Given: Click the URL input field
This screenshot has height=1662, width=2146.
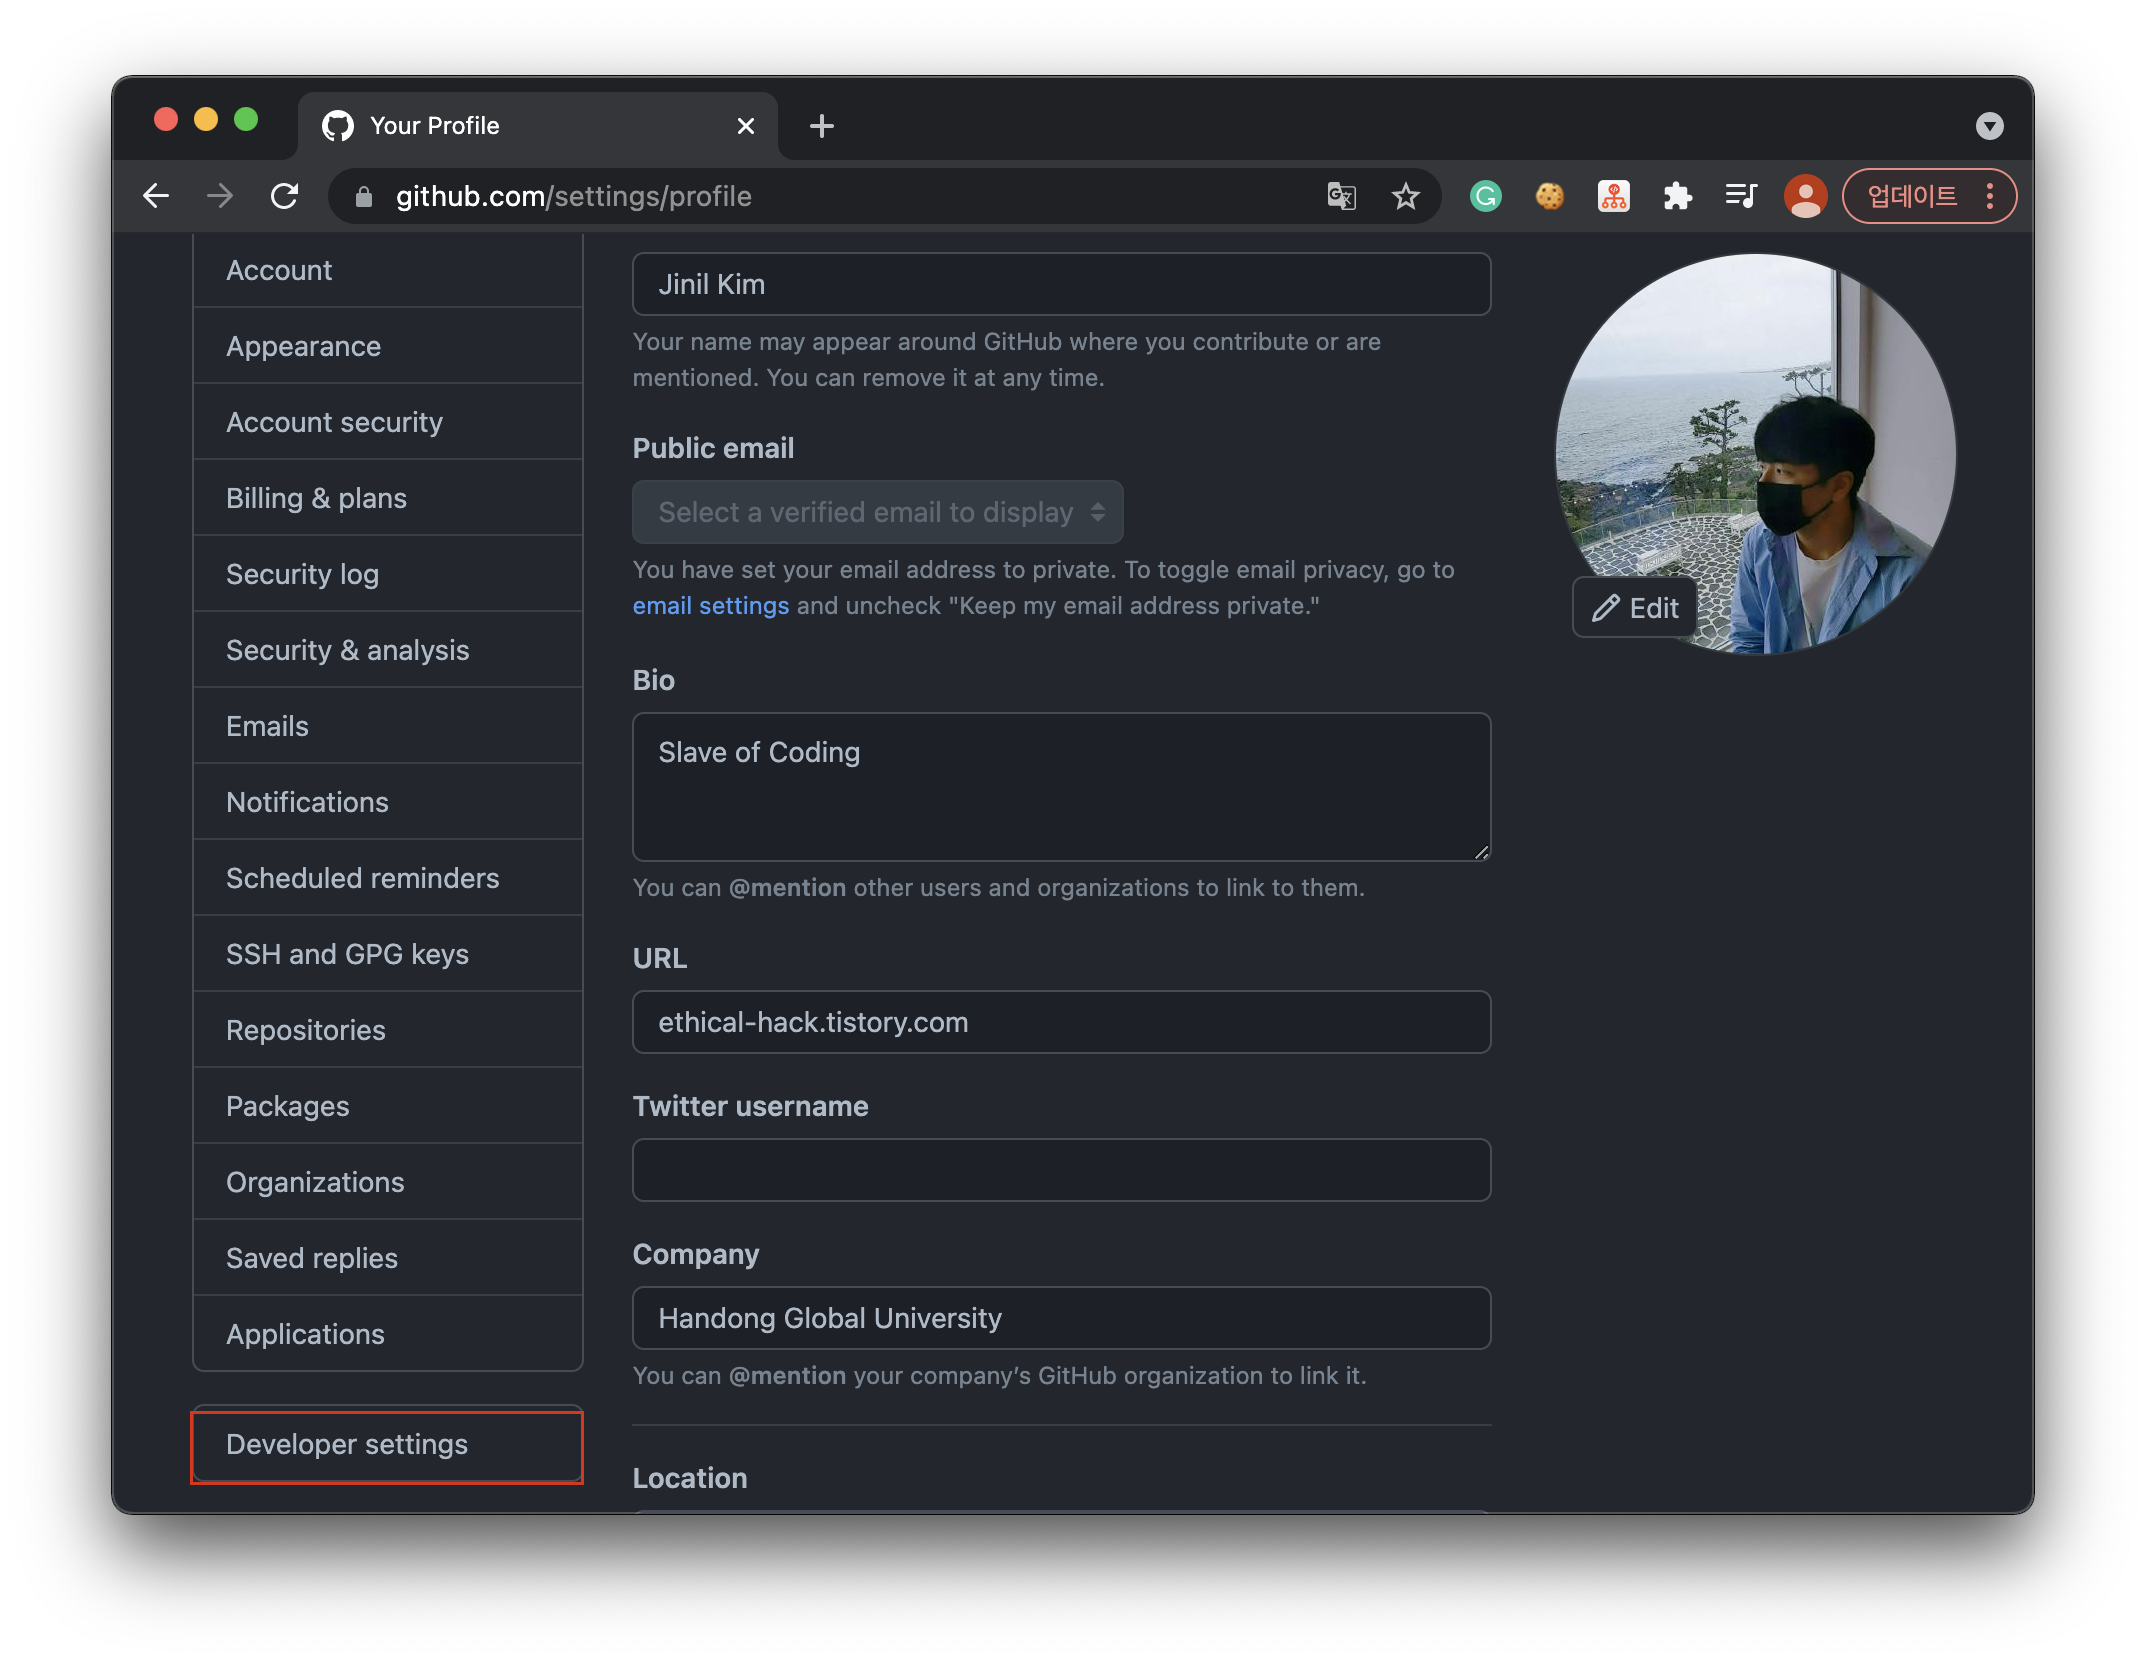Looking at the screenshot, I should pyautogui.click(x=1062, y=1022).
